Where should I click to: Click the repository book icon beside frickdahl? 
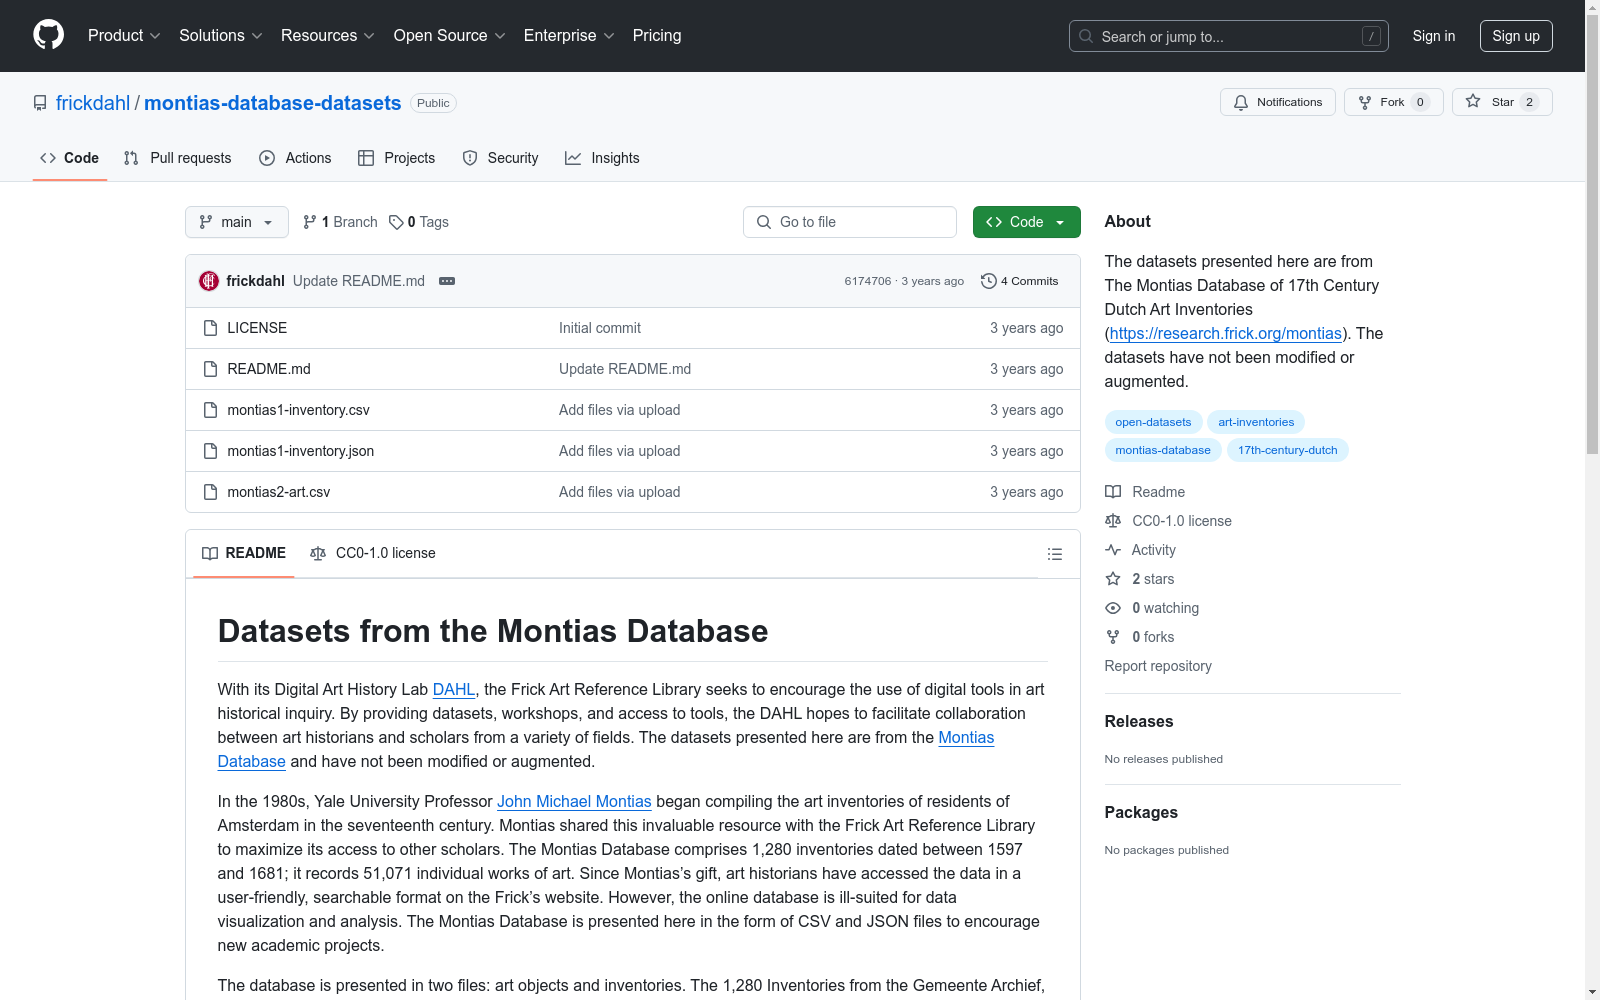pos(40,103)
